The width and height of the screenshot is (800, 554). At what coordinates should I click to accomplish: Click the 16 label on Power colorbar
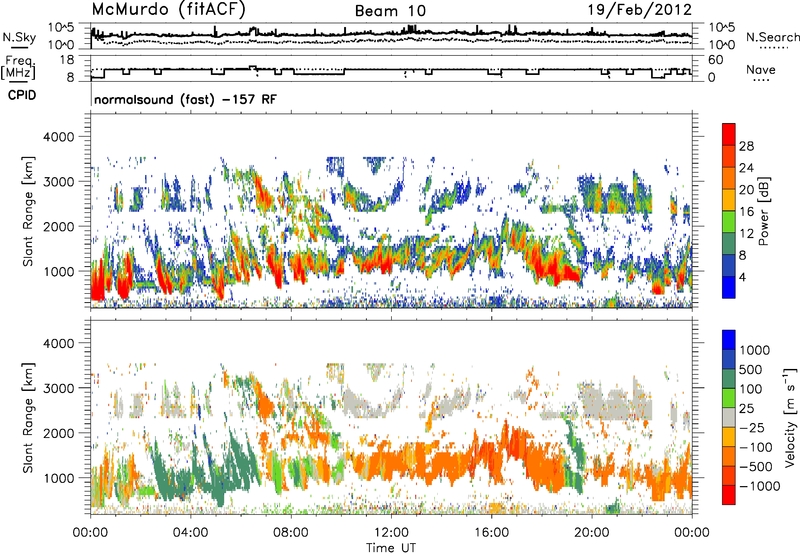(746, 212)
